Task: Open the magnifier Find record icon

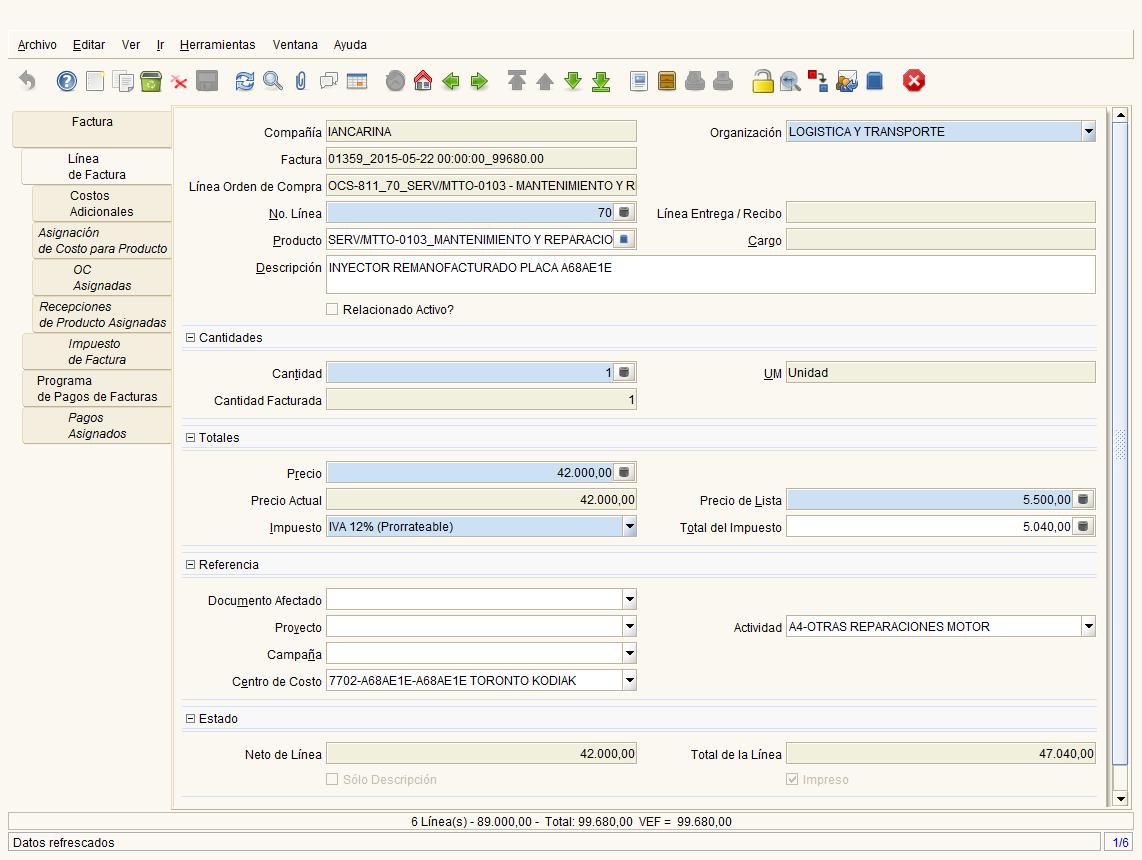Action: point(273,81)
